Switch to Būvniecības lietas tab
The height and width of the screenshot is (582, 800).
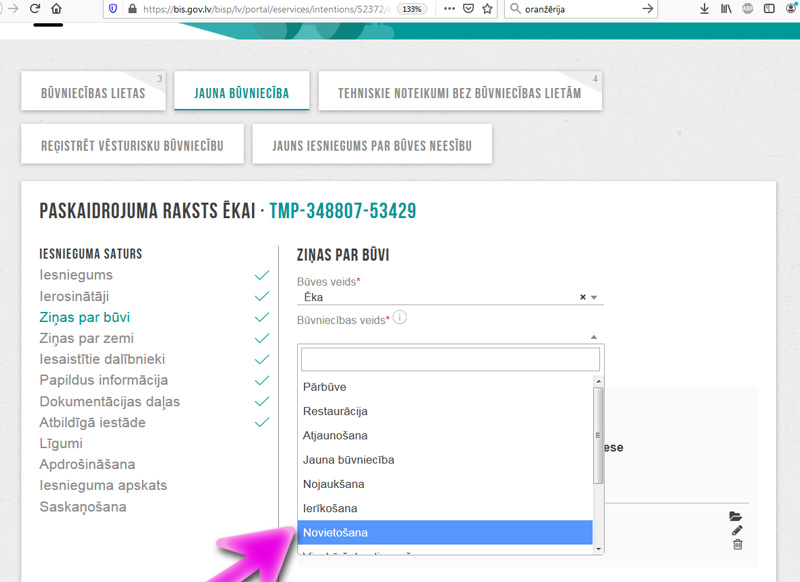93,93
